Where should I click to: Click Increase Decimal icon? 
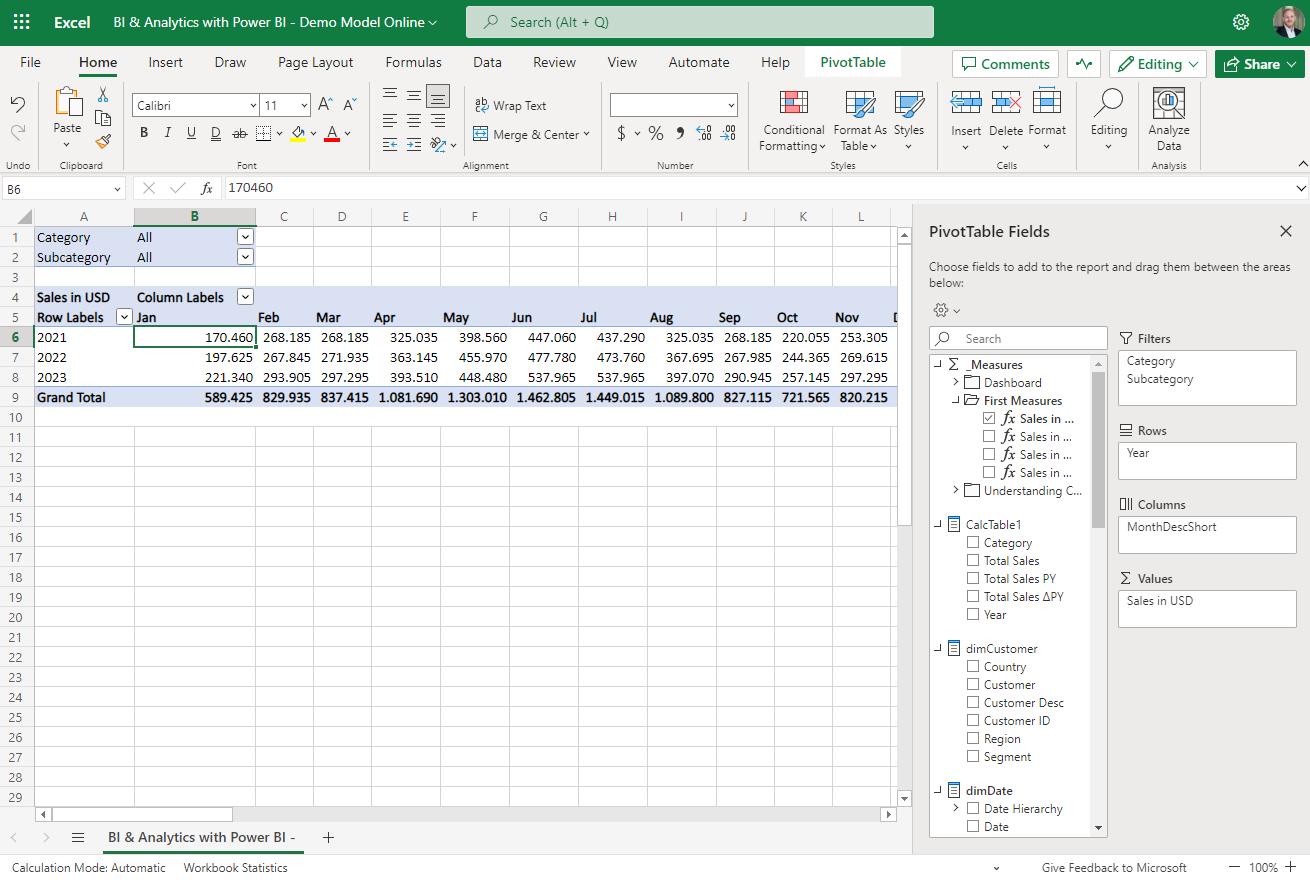point(704,133)
